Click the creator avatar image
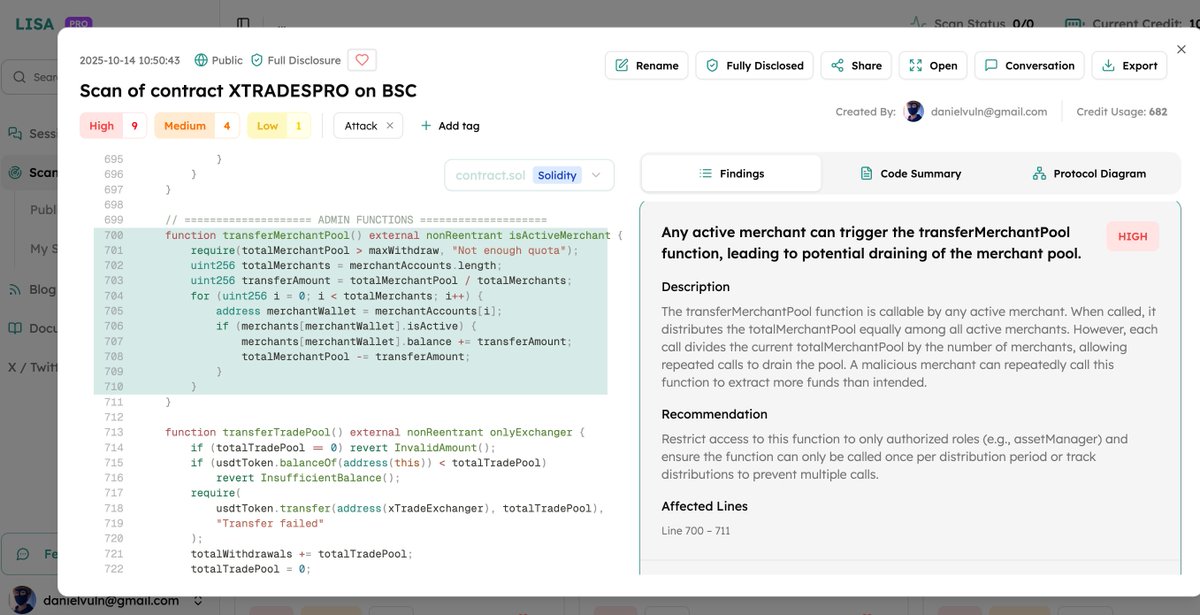This screenshot has width=1200, height=615. (914, 111)
